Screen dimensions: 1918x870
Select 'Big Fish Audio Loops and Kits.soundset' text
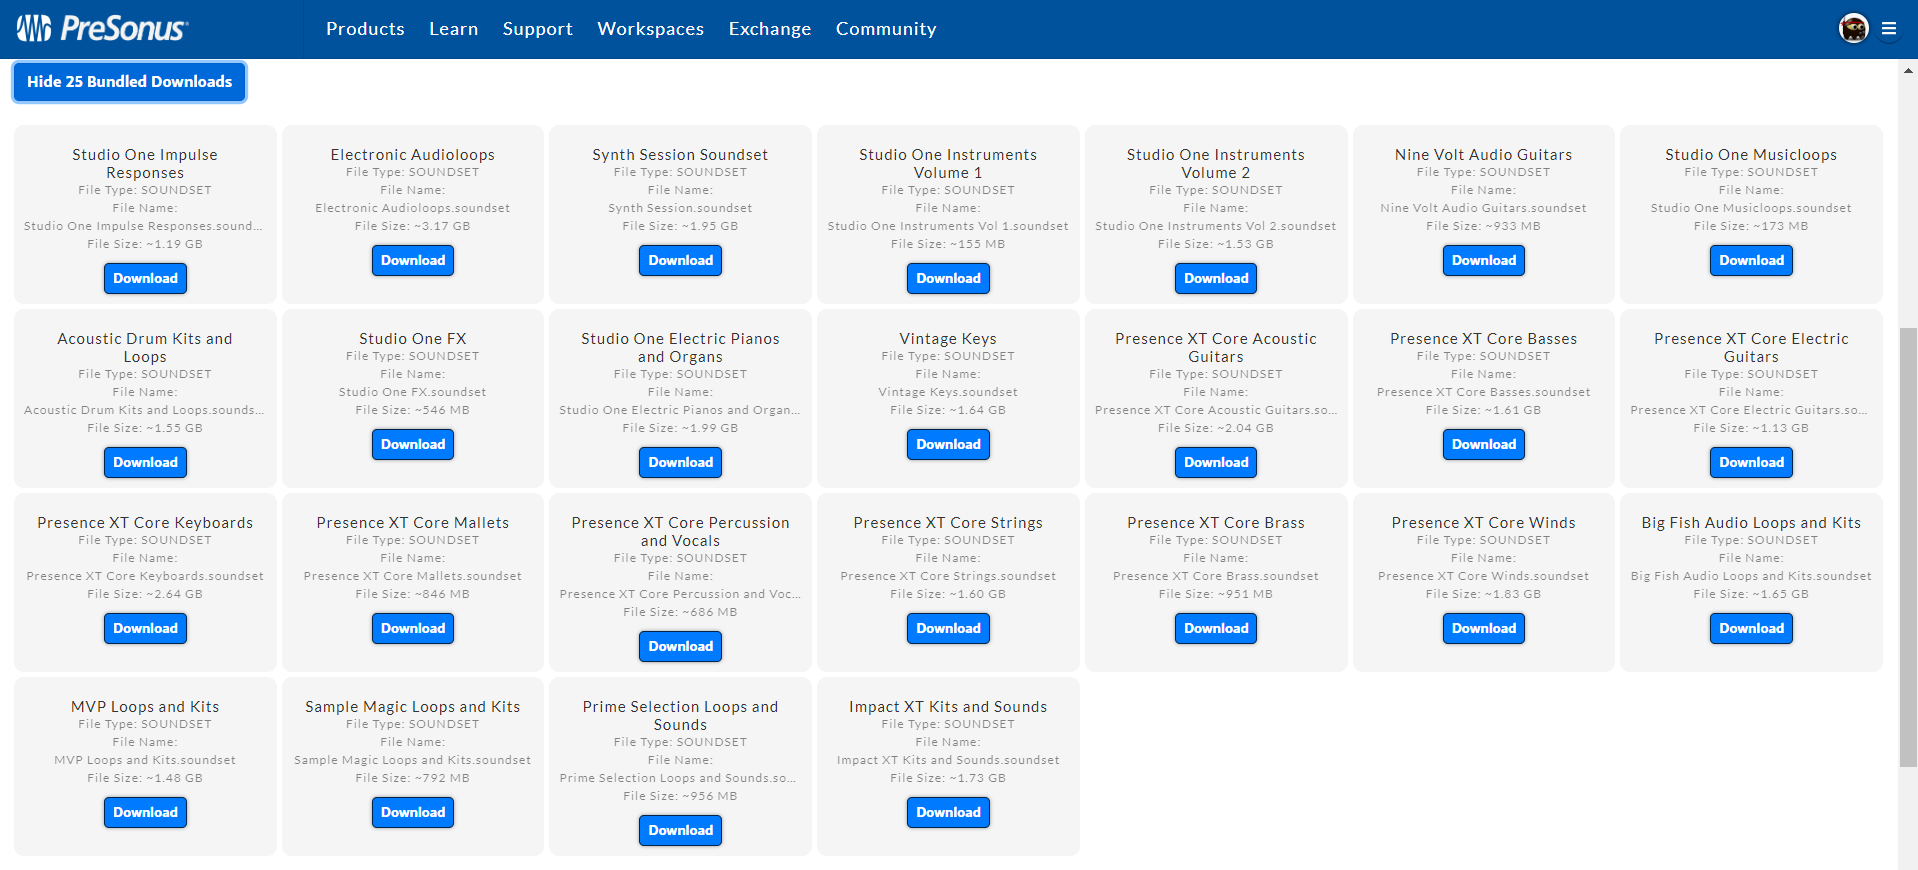click(x=1751, y=576)
